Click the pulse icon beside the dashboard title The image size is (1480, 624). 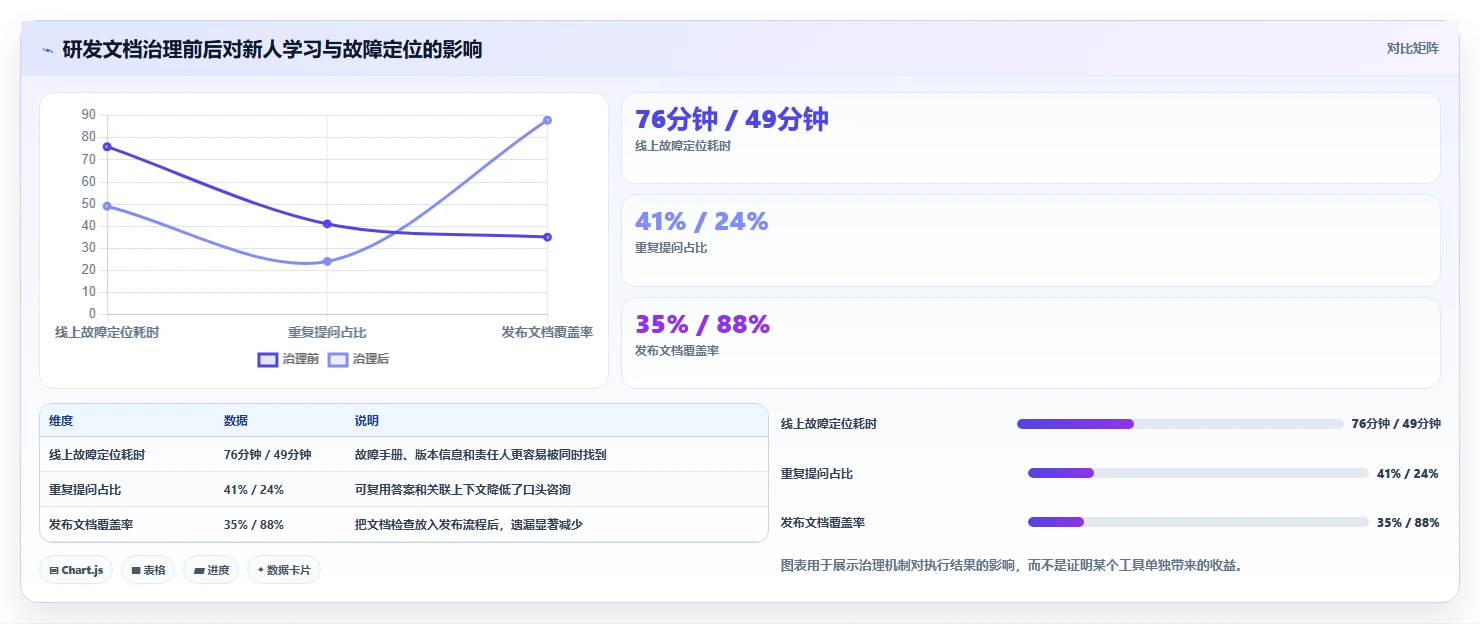tap(47, 50)
